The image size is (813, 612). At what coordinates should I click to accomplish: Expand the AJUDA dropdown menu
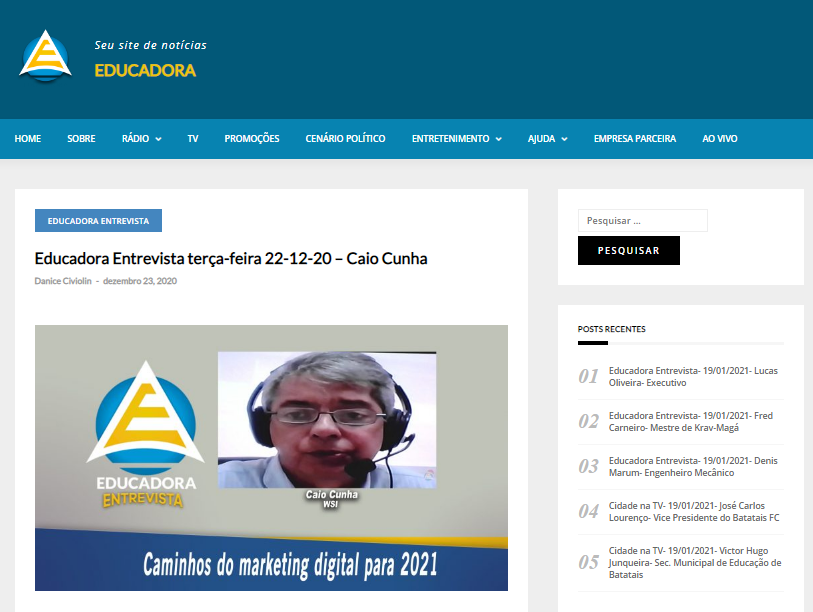pyautogui.click(x=547, y=139)
